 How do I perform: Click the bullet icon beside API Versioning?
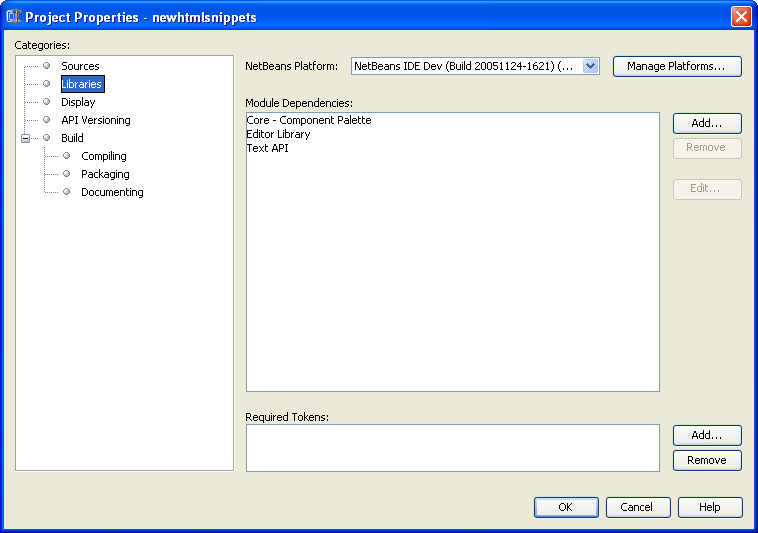[x=47, y=119]
